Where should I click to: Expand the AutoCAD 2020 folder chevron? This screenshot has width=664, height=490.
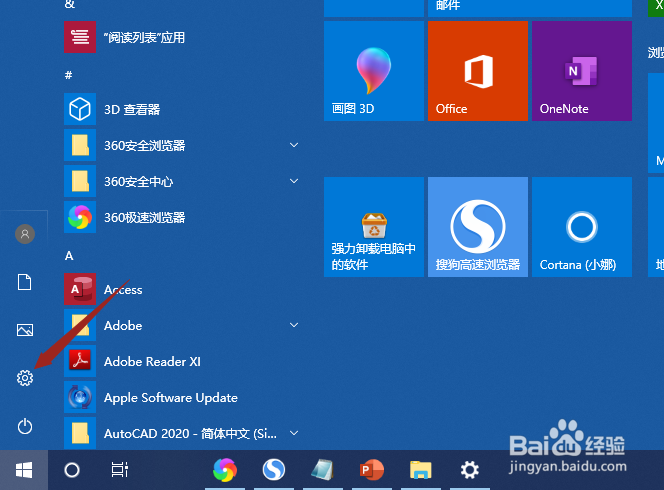pyautogui.click(x=294, y=433)
